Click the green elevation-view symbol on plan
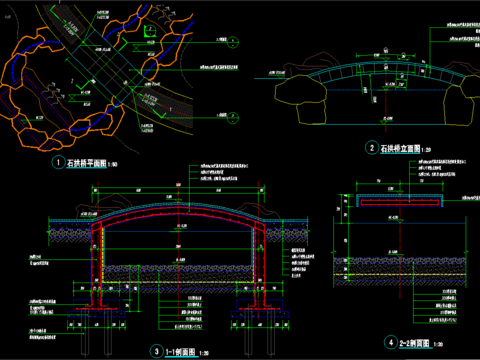 (x=150, y=31)
